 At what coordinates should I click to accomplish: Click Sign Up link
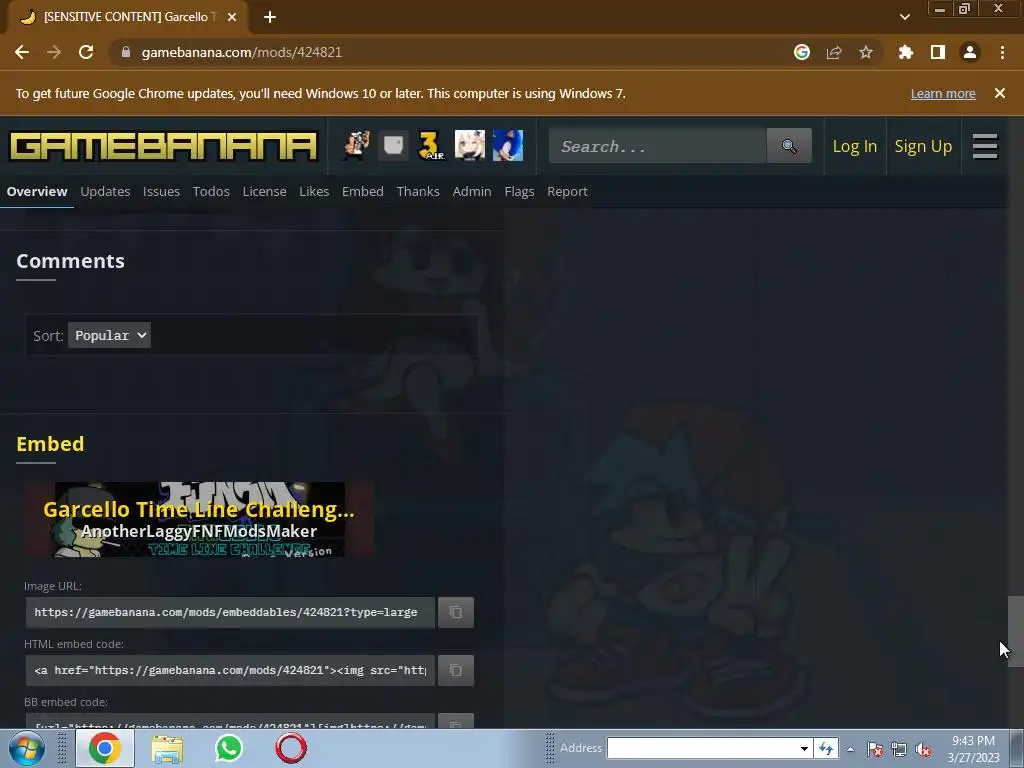(x=923, y=146)
